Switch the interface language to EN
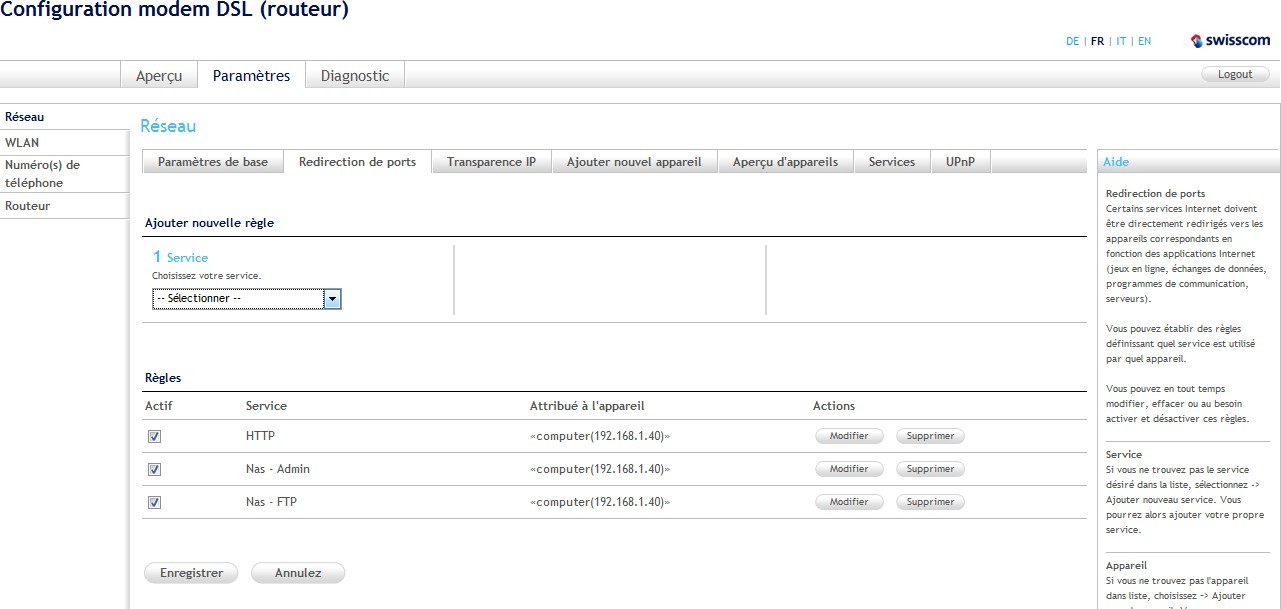The width and height of the screenshot is (1281, 609). pyautogui.click(x=1143, y=41)
